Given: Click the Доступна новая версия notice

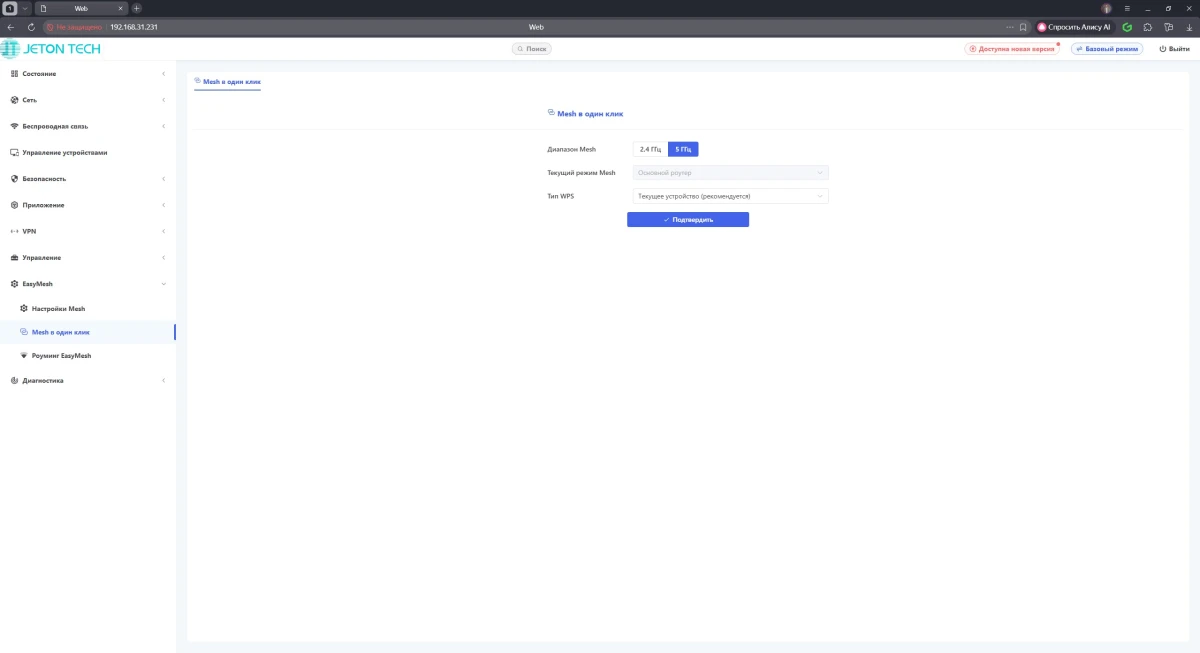Looking at the screenshot, I should tap(1012, 48).
